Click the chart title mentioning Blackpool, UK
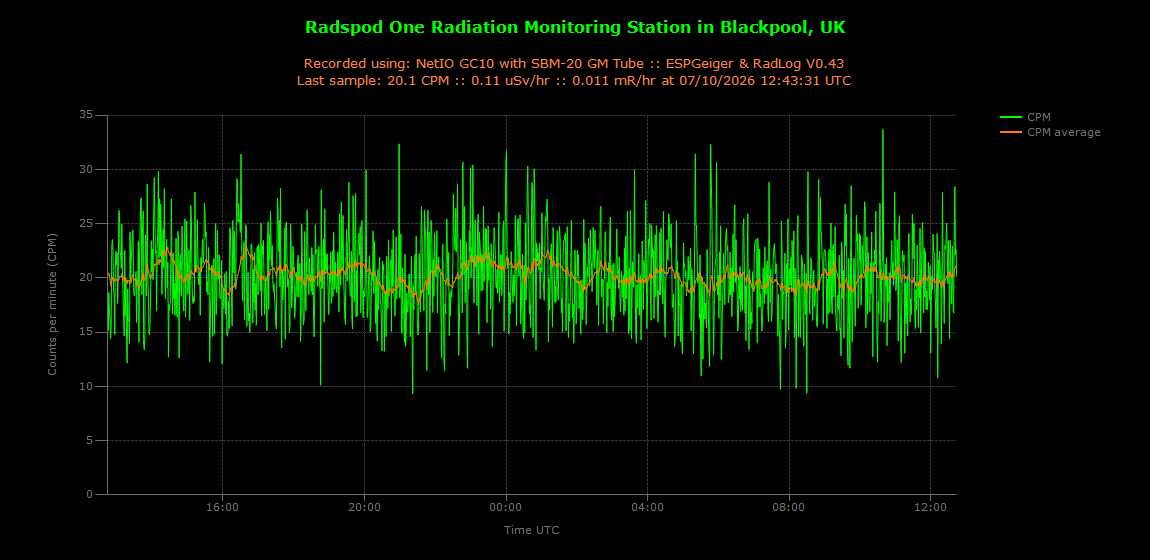1150x560 pixels. click(575, 28)
